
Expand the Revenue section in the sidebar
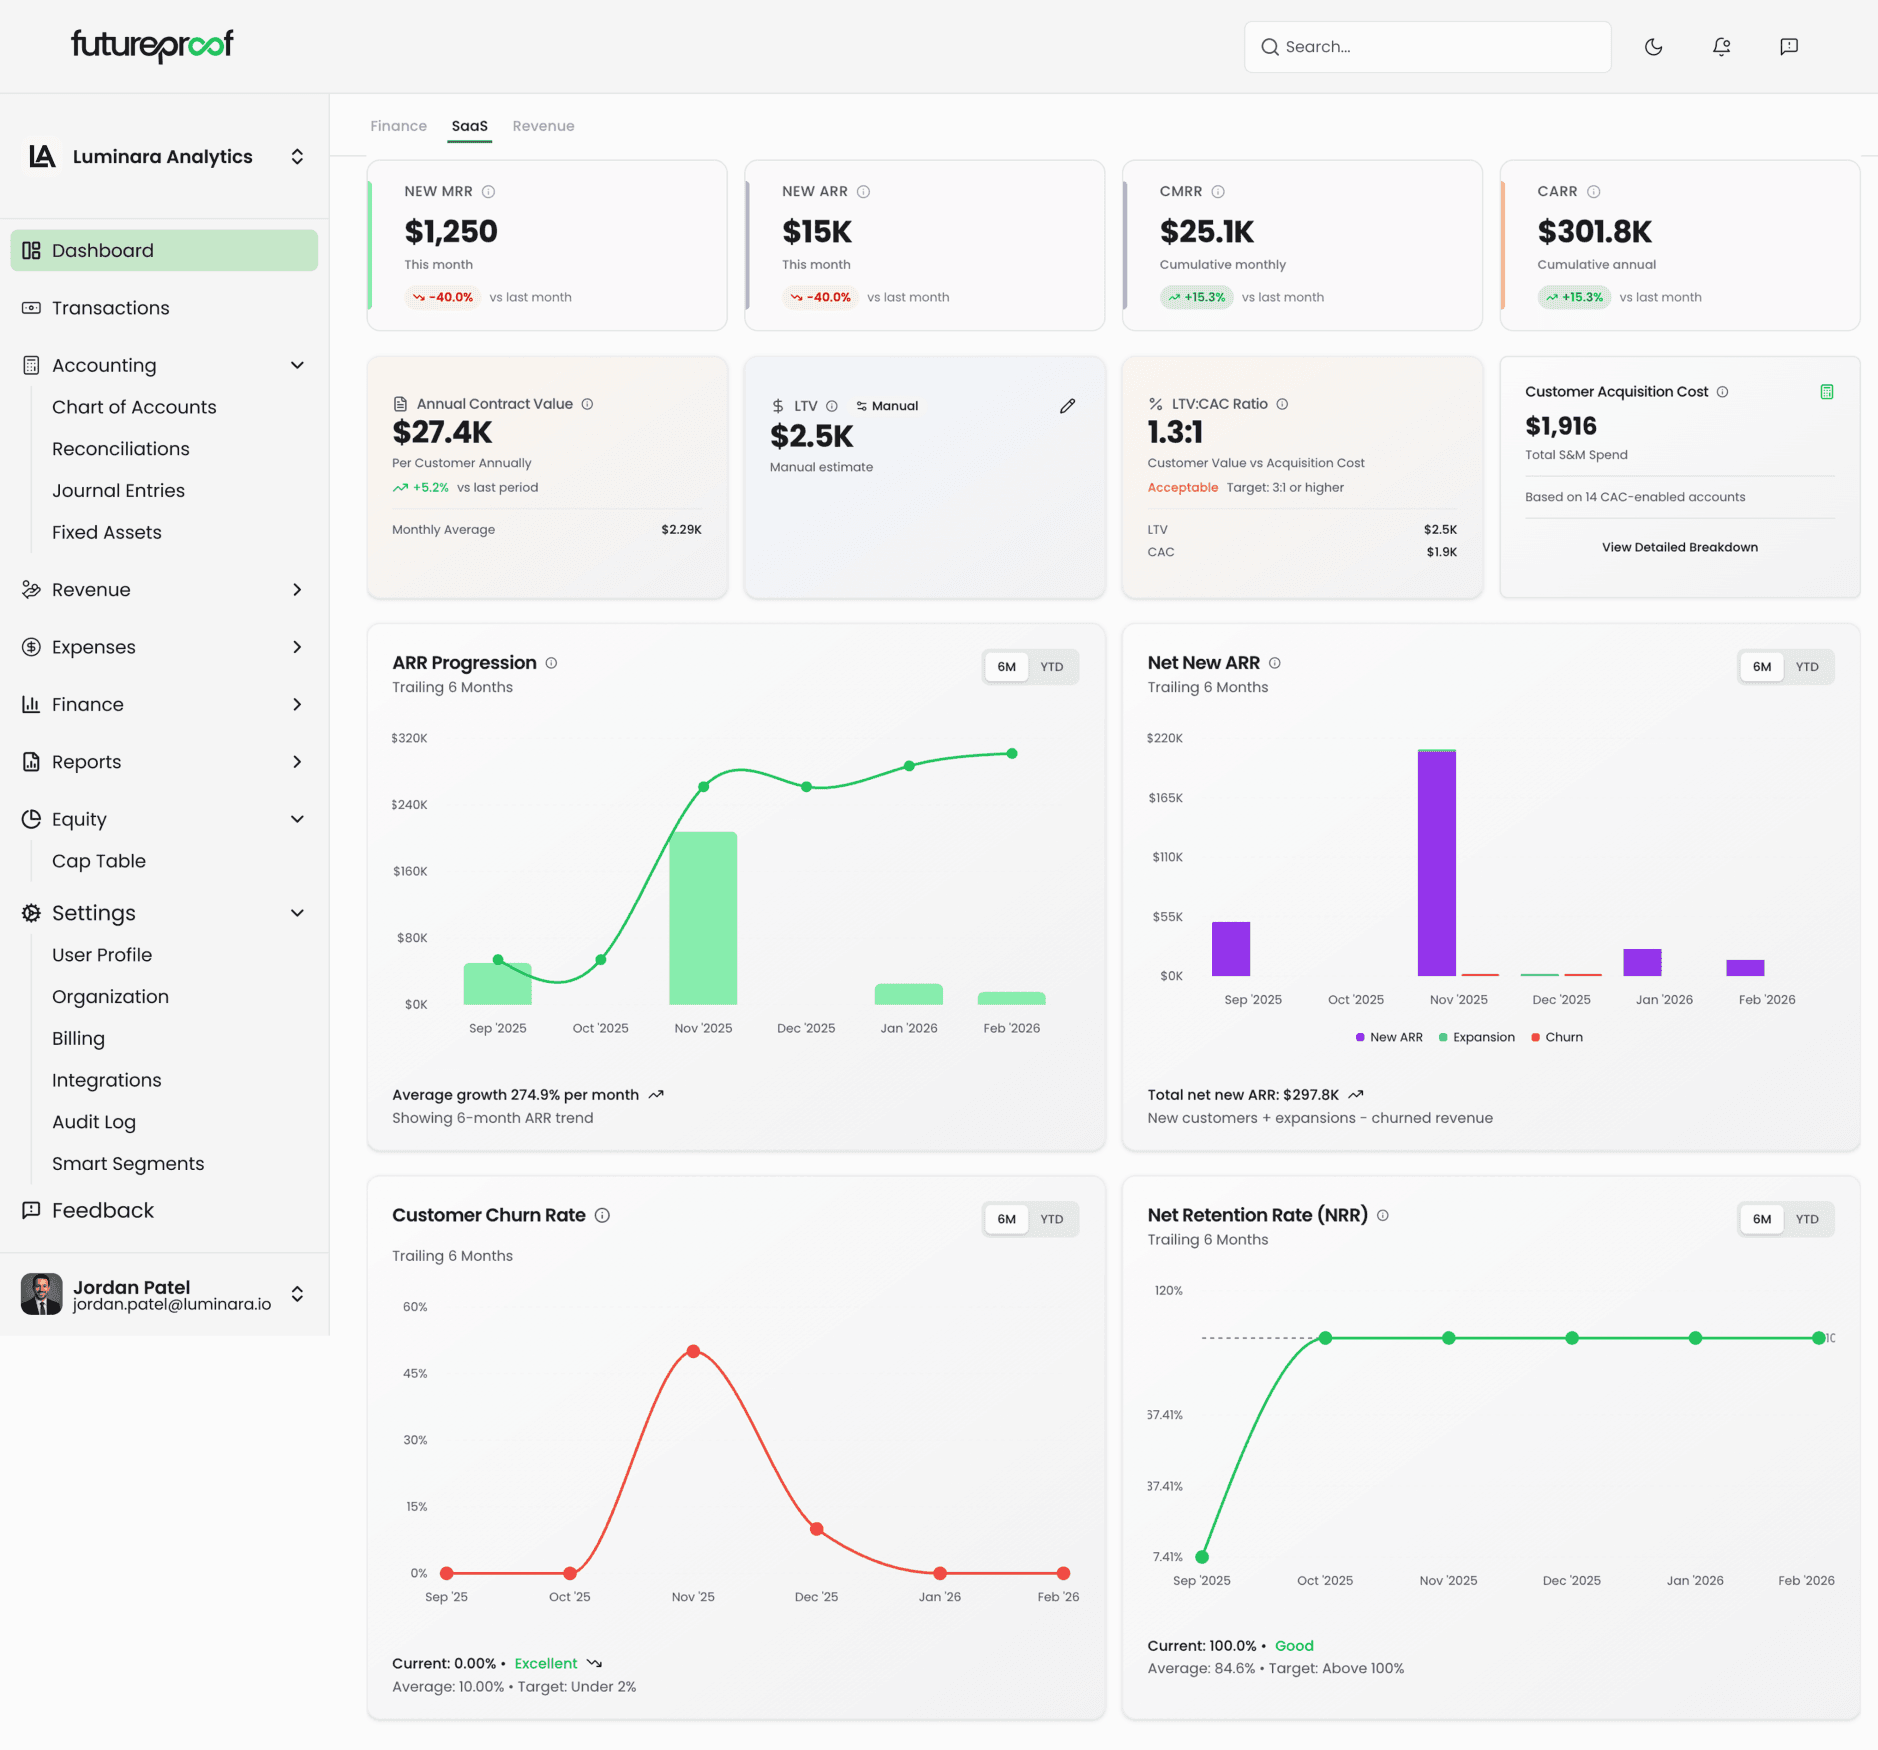[297, 590]
